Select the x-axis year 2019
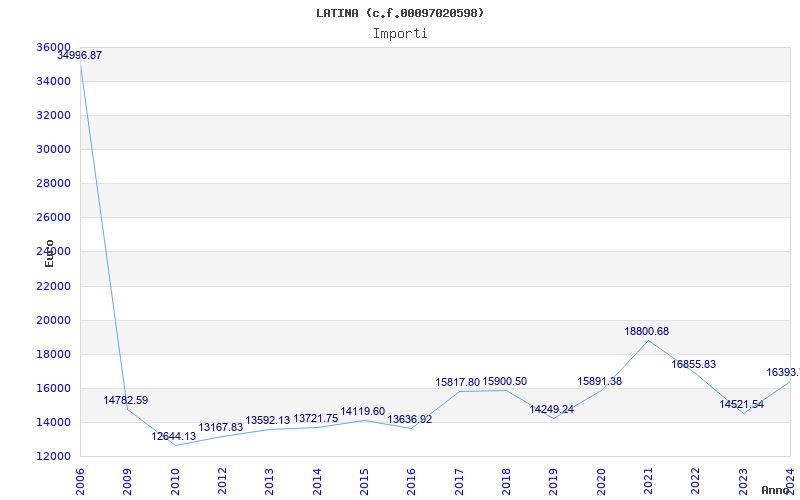Screen dimensions: 800x500 point(554,481)
